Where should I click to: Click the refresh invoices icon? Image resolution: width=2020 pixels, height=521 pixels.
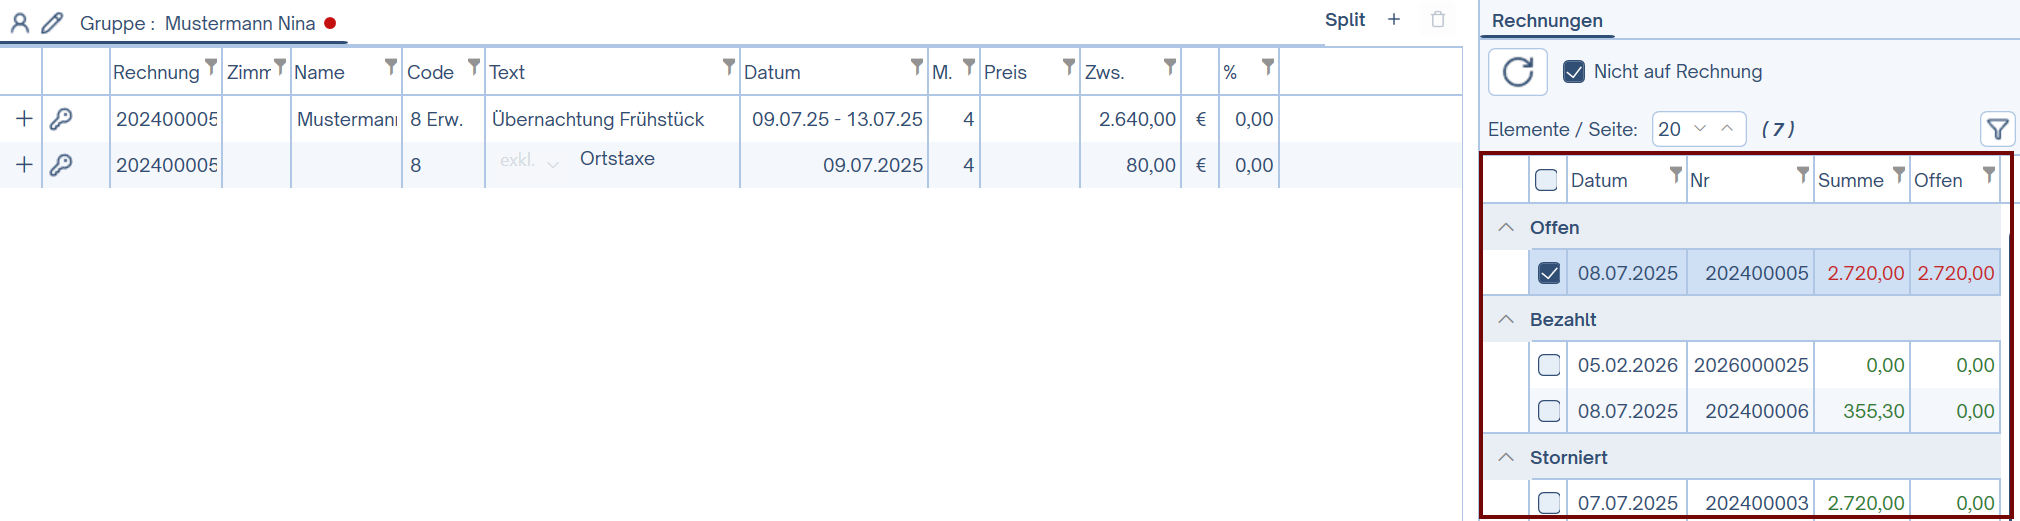pyautogui.click(x=1517, y=72)
